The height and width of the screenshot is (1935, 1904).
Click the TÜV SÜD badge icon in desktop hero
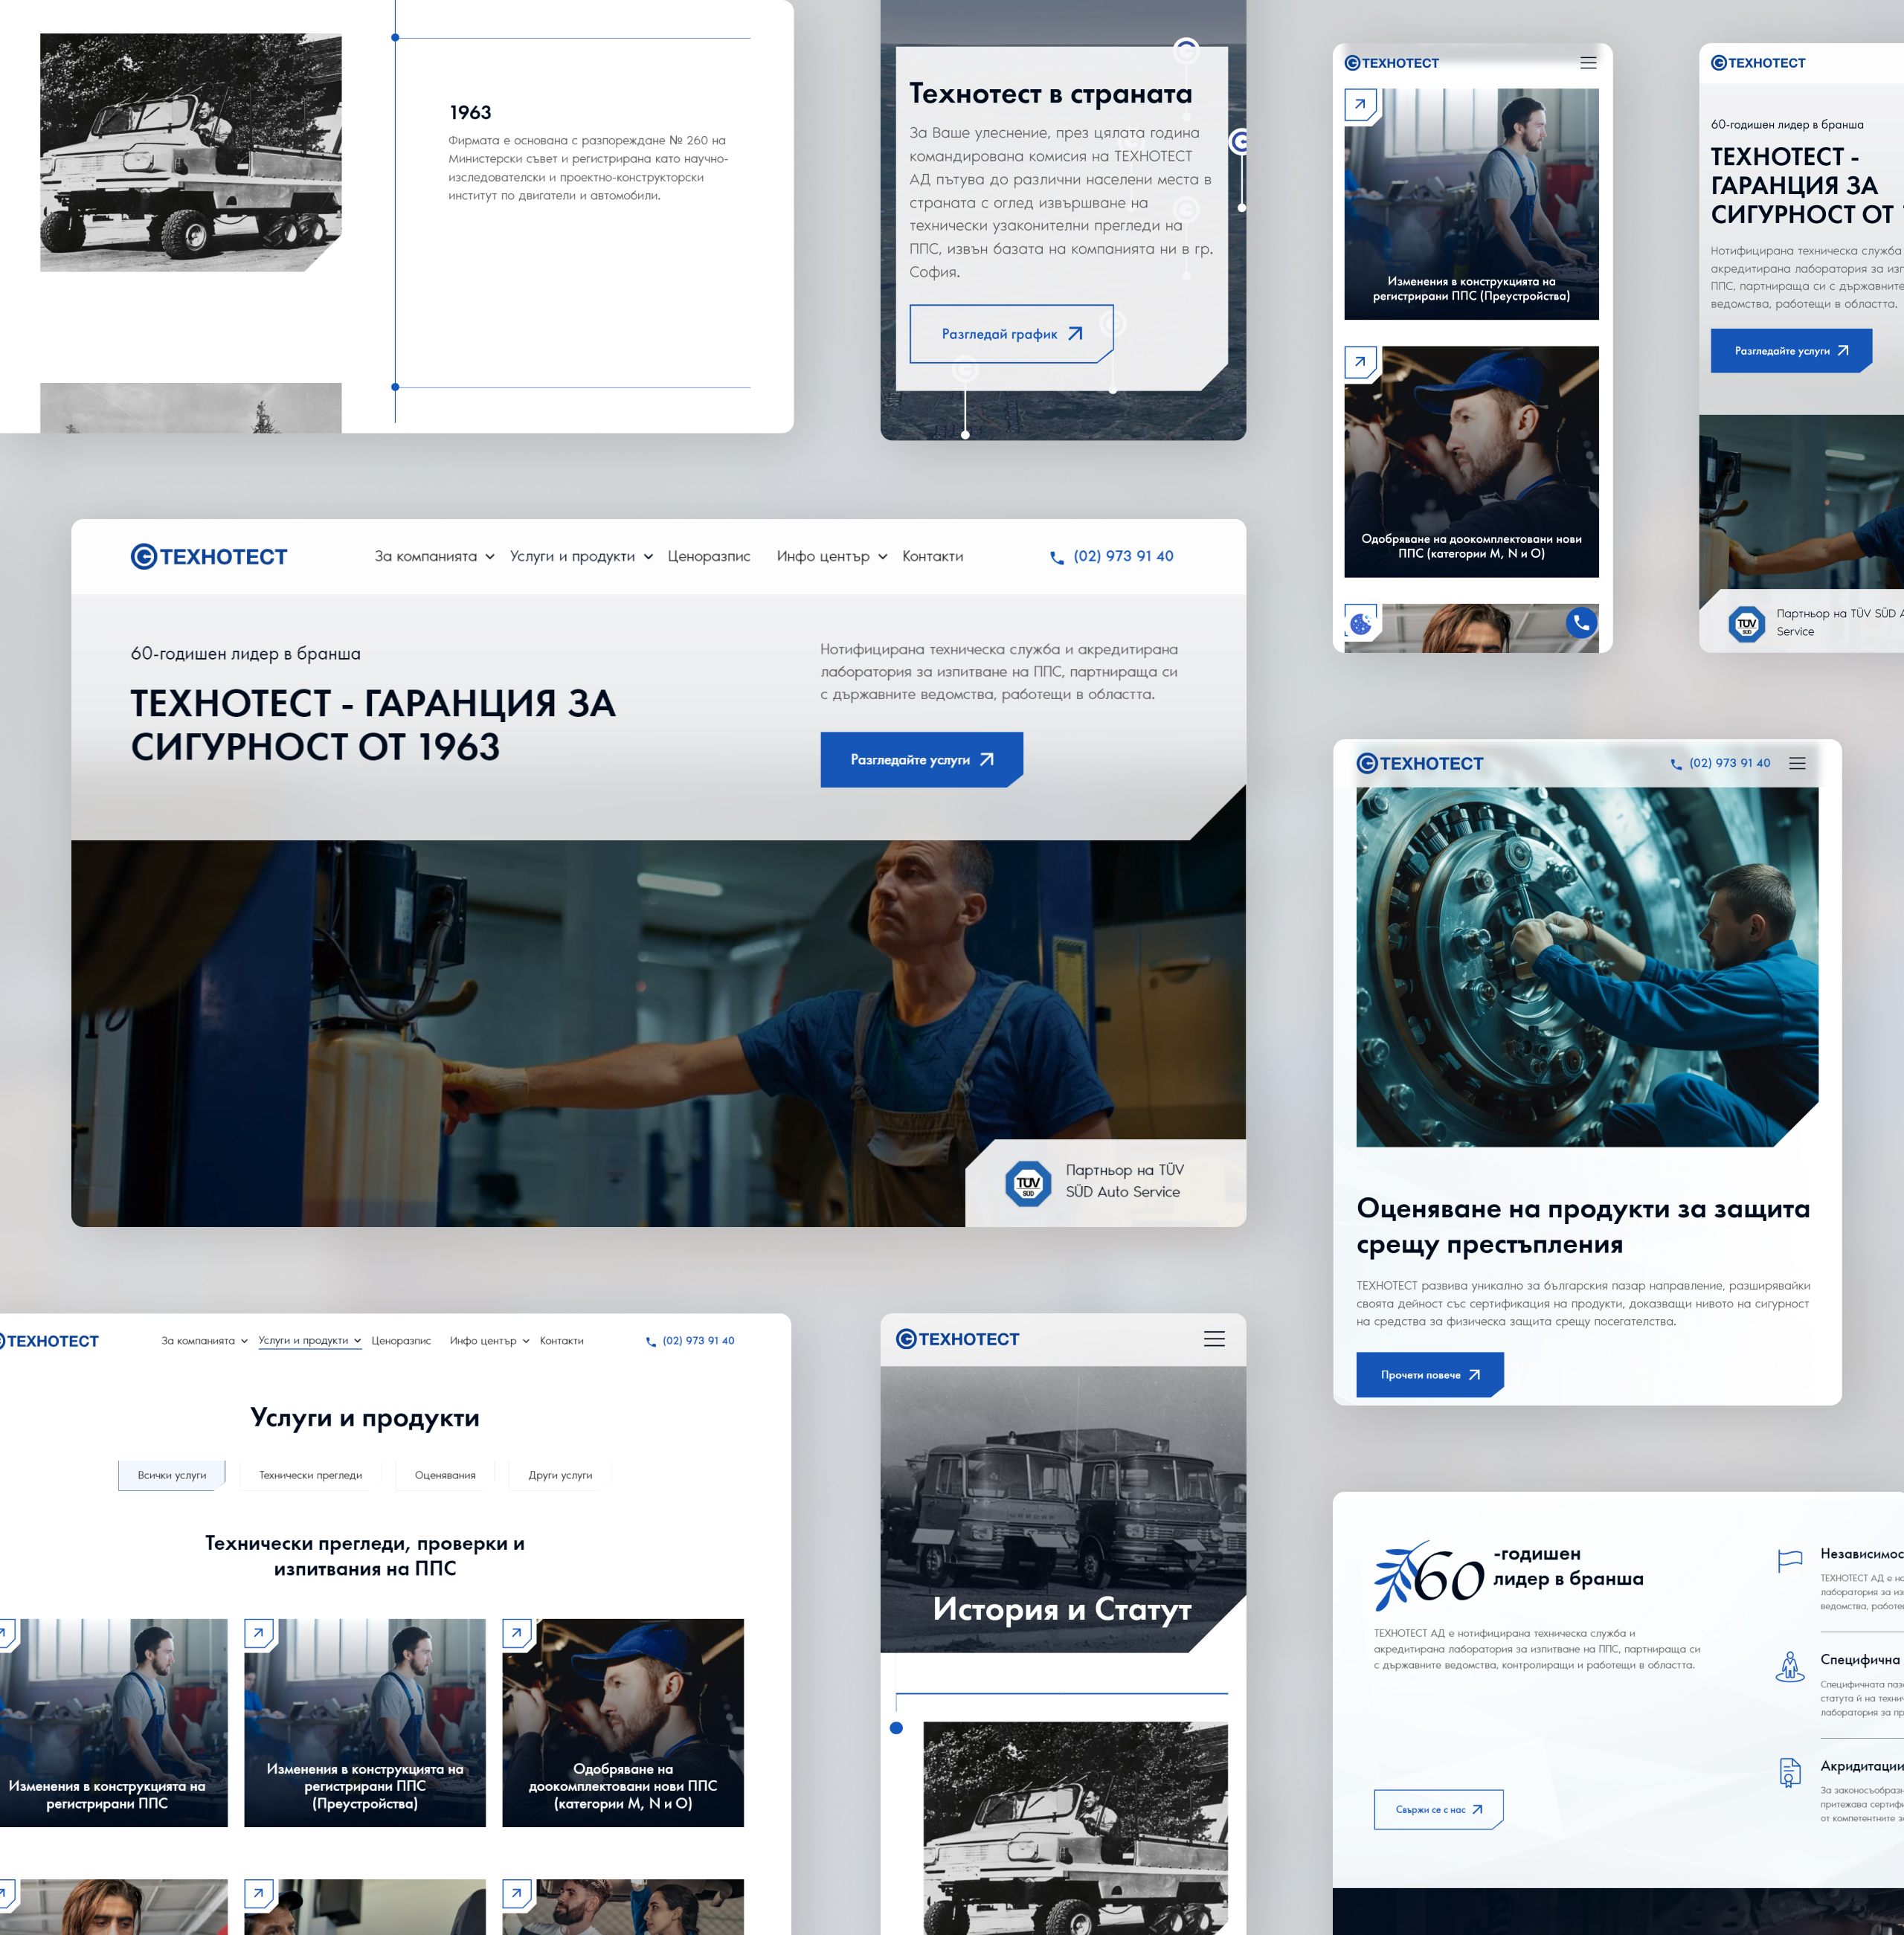point(1027,1184)
